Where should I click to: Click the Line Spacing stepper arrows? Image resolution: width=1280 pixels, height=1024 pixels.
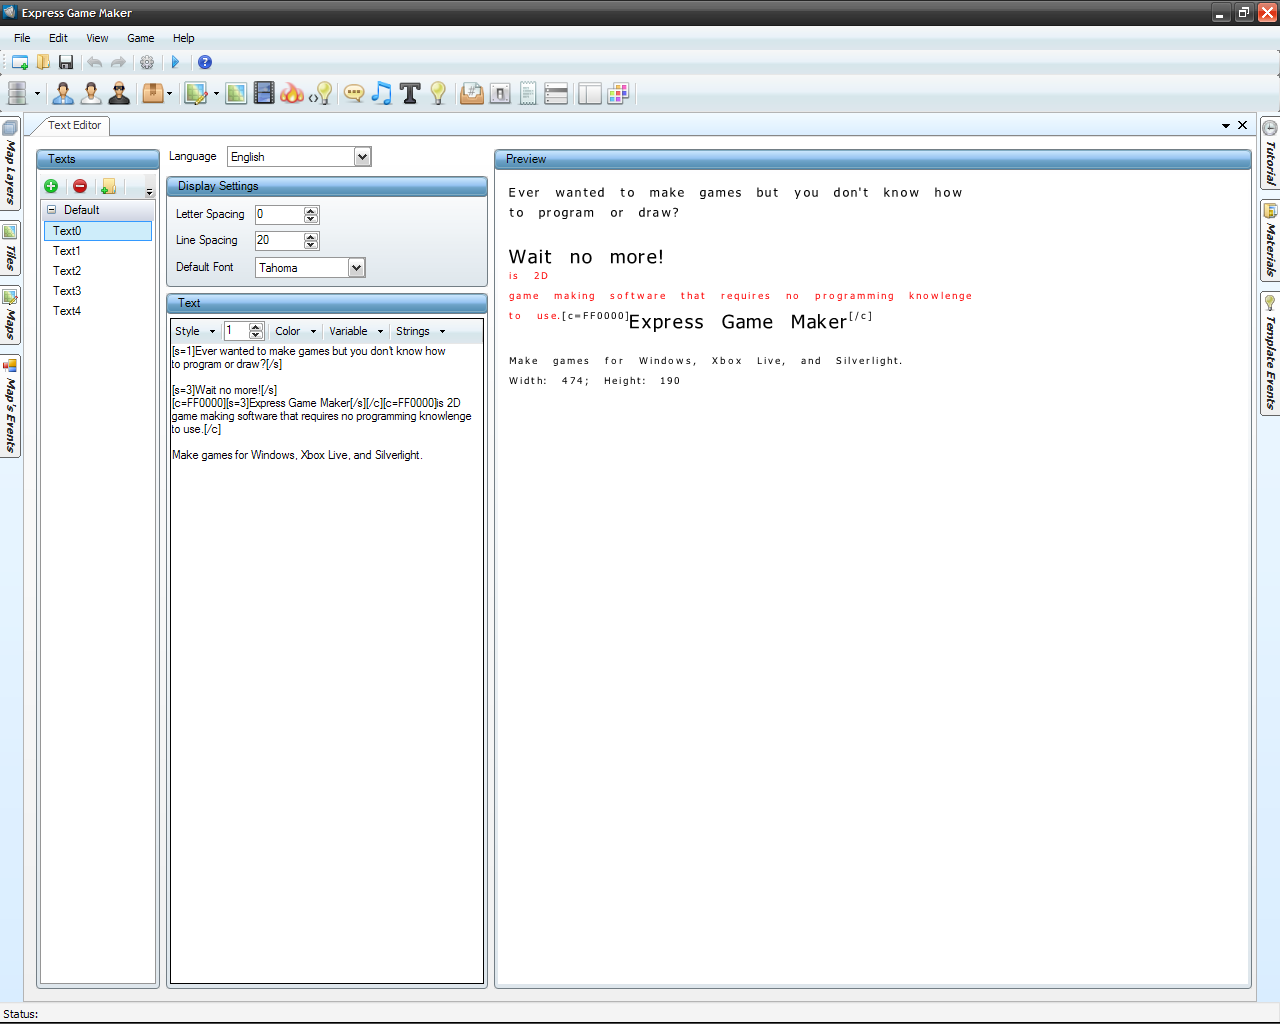(311, 241)
